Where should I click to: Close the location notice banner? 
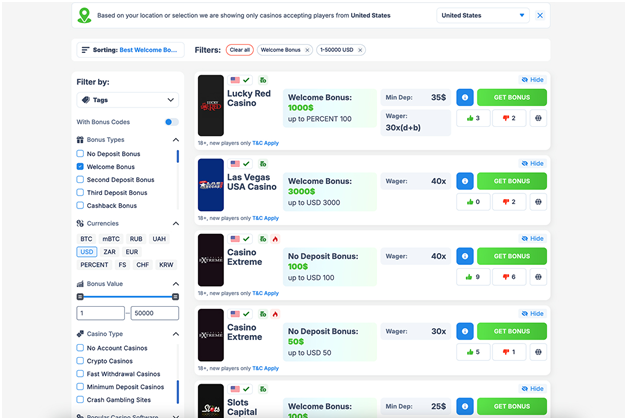click(x=540, y=16)
